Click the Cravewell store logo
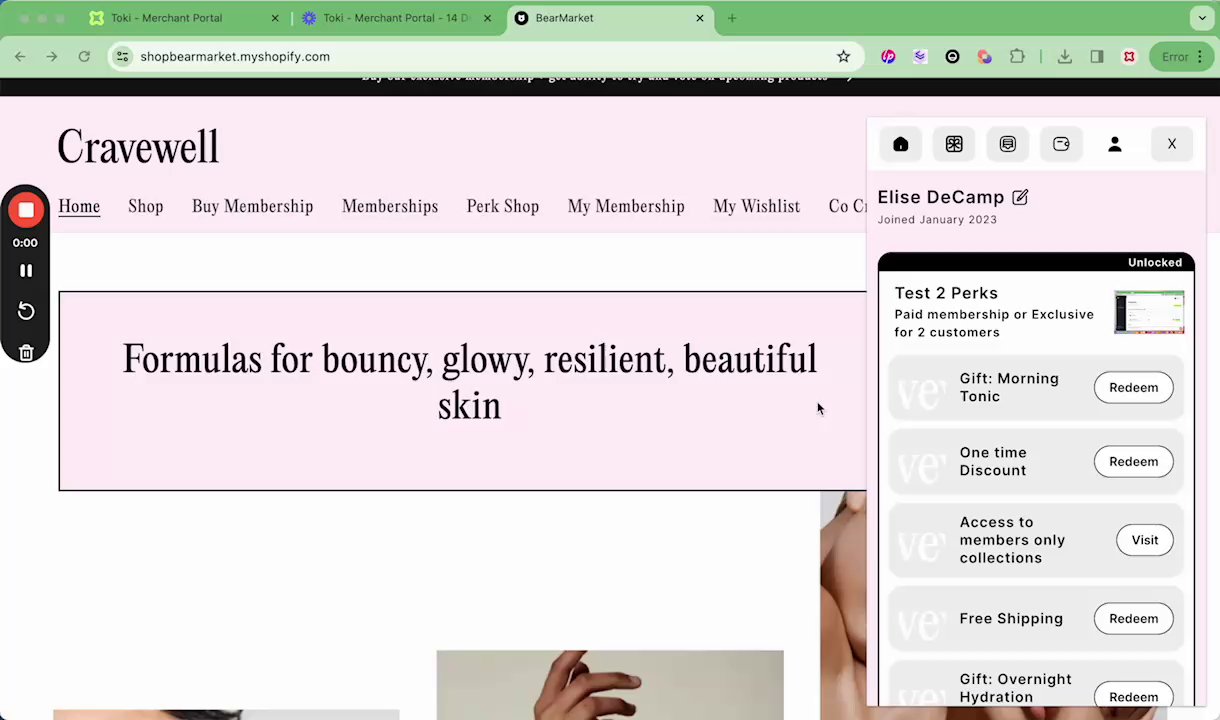 click(138, 147)
